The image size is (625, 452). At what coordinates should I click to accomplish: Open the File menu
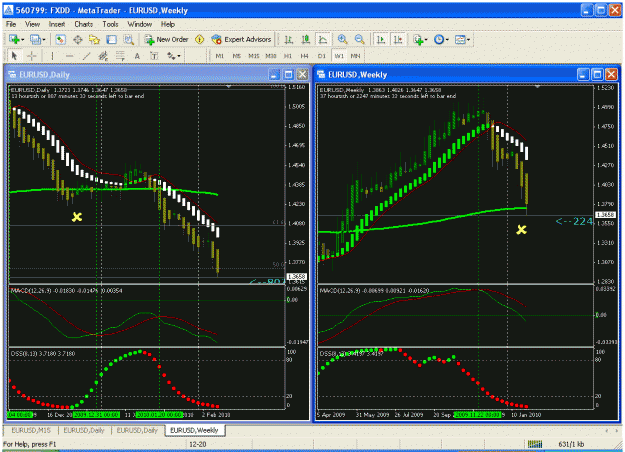[x=11, y=24]
